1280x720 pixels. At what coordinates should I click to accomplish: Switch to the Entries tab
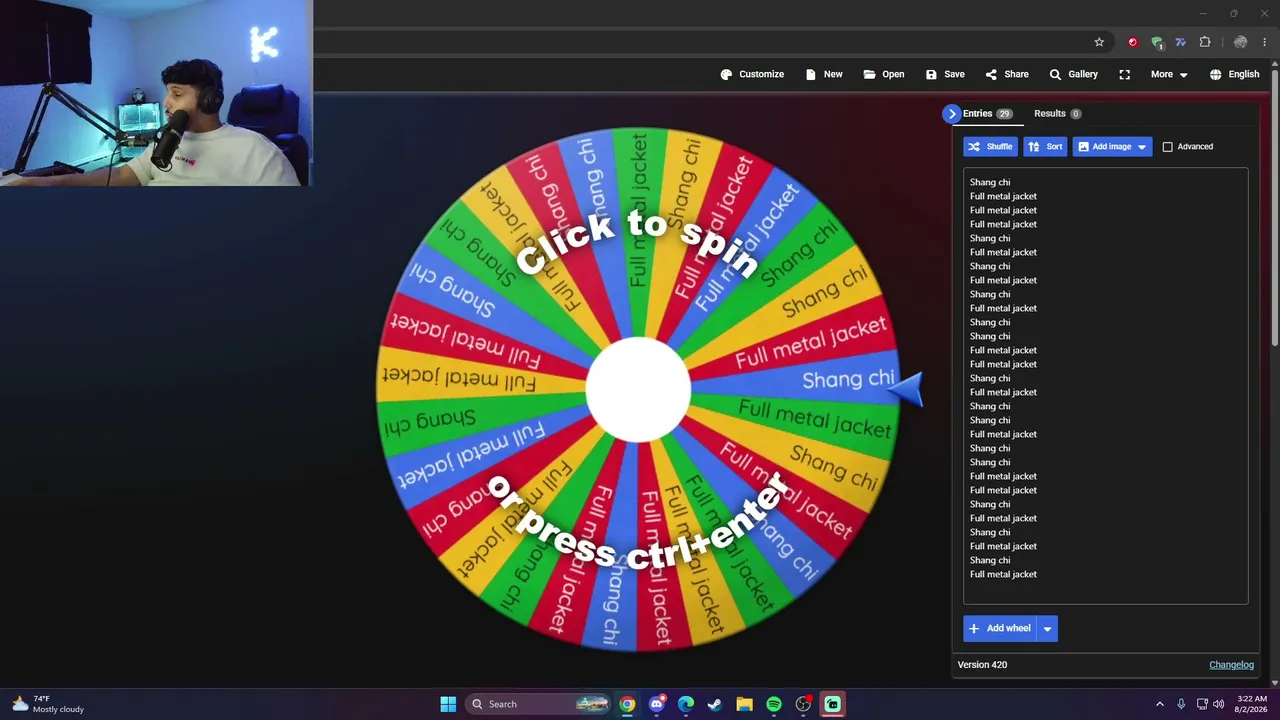(988, 113)
